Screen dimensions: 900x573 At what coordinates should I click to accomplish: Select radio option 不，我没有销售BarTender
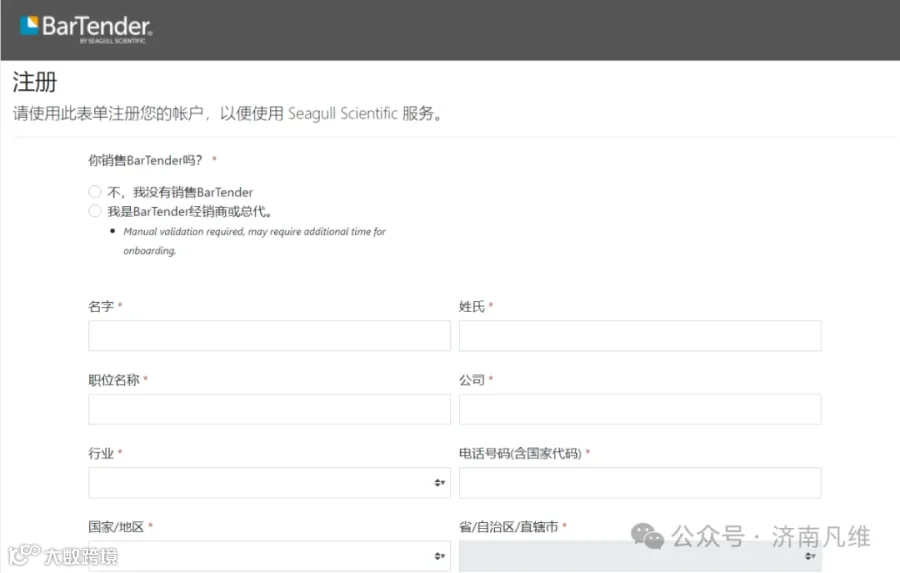pyautogui.click(x=95, y=192)
